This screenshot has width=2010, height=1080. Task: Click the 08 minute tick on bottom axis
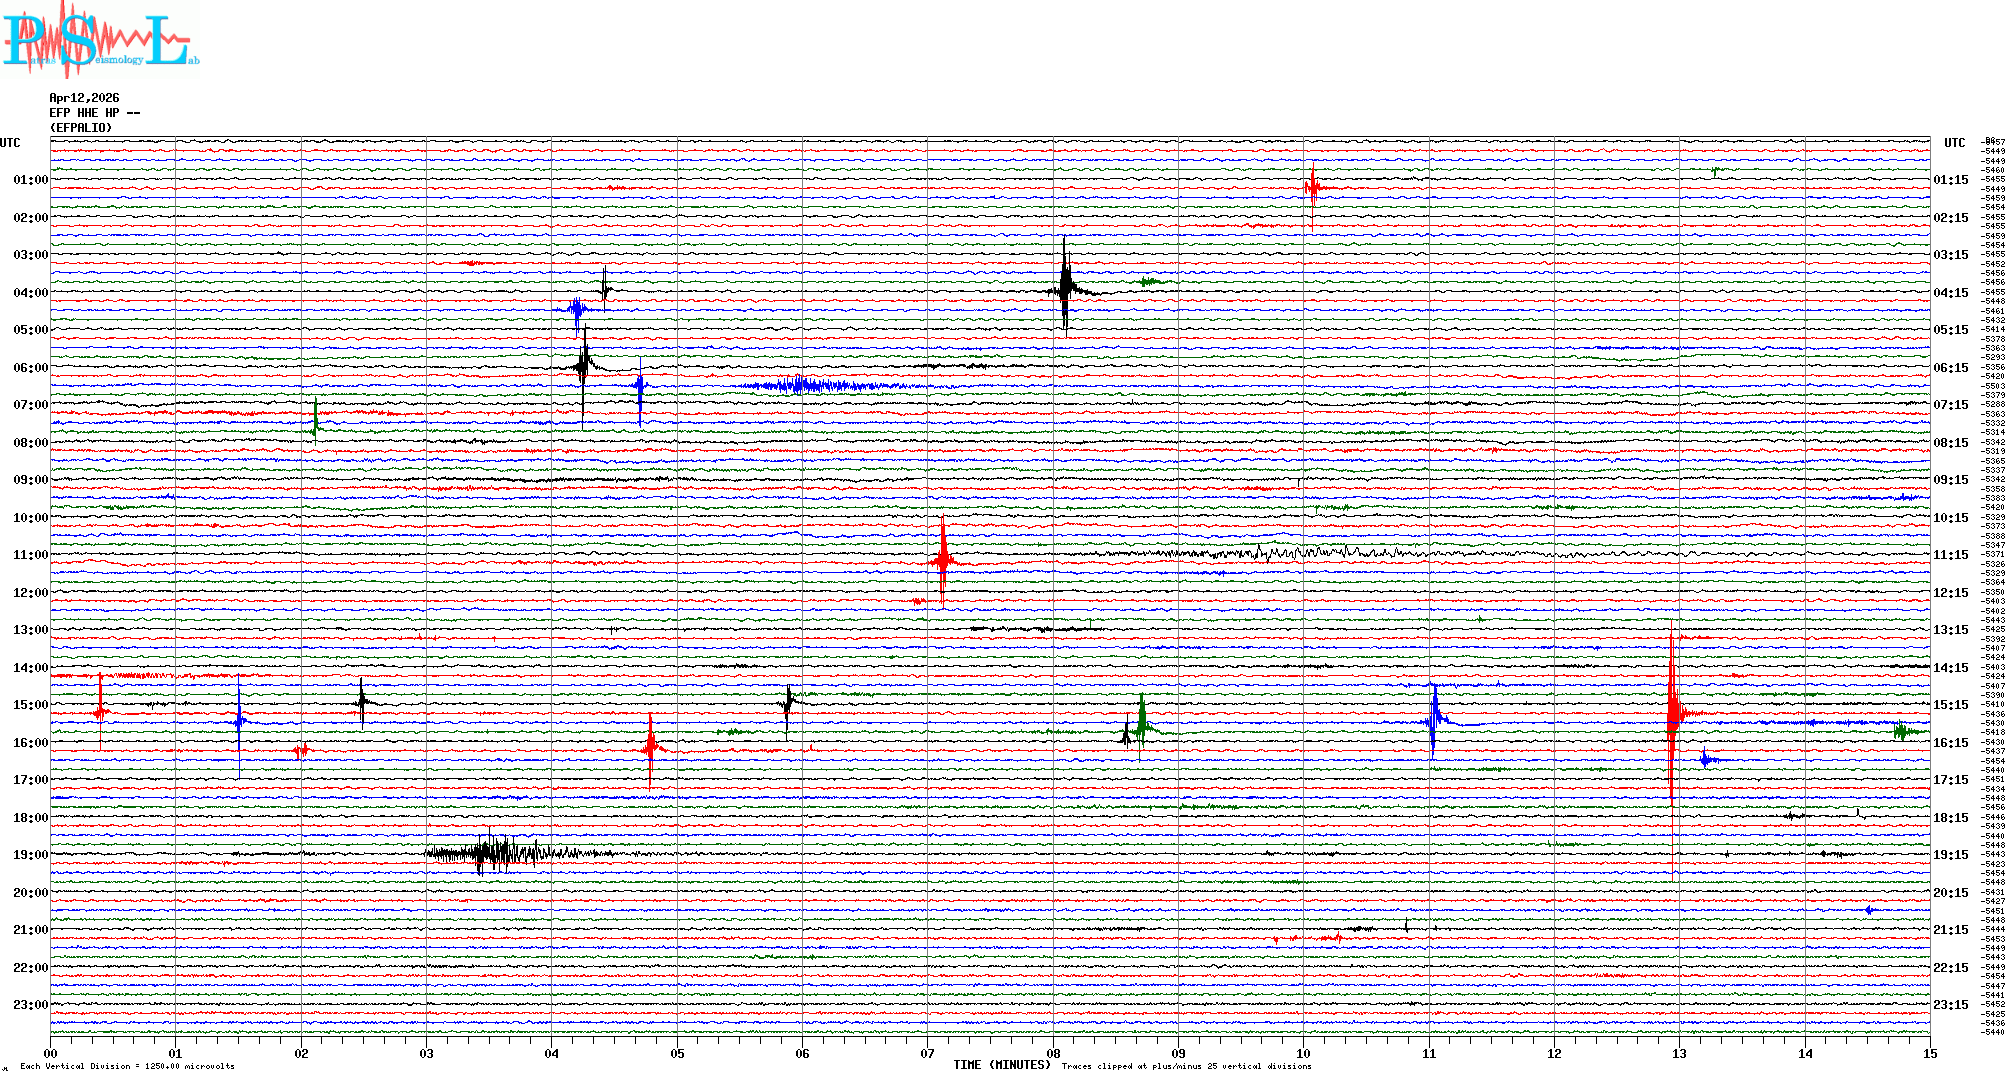pos(1053,1053)
